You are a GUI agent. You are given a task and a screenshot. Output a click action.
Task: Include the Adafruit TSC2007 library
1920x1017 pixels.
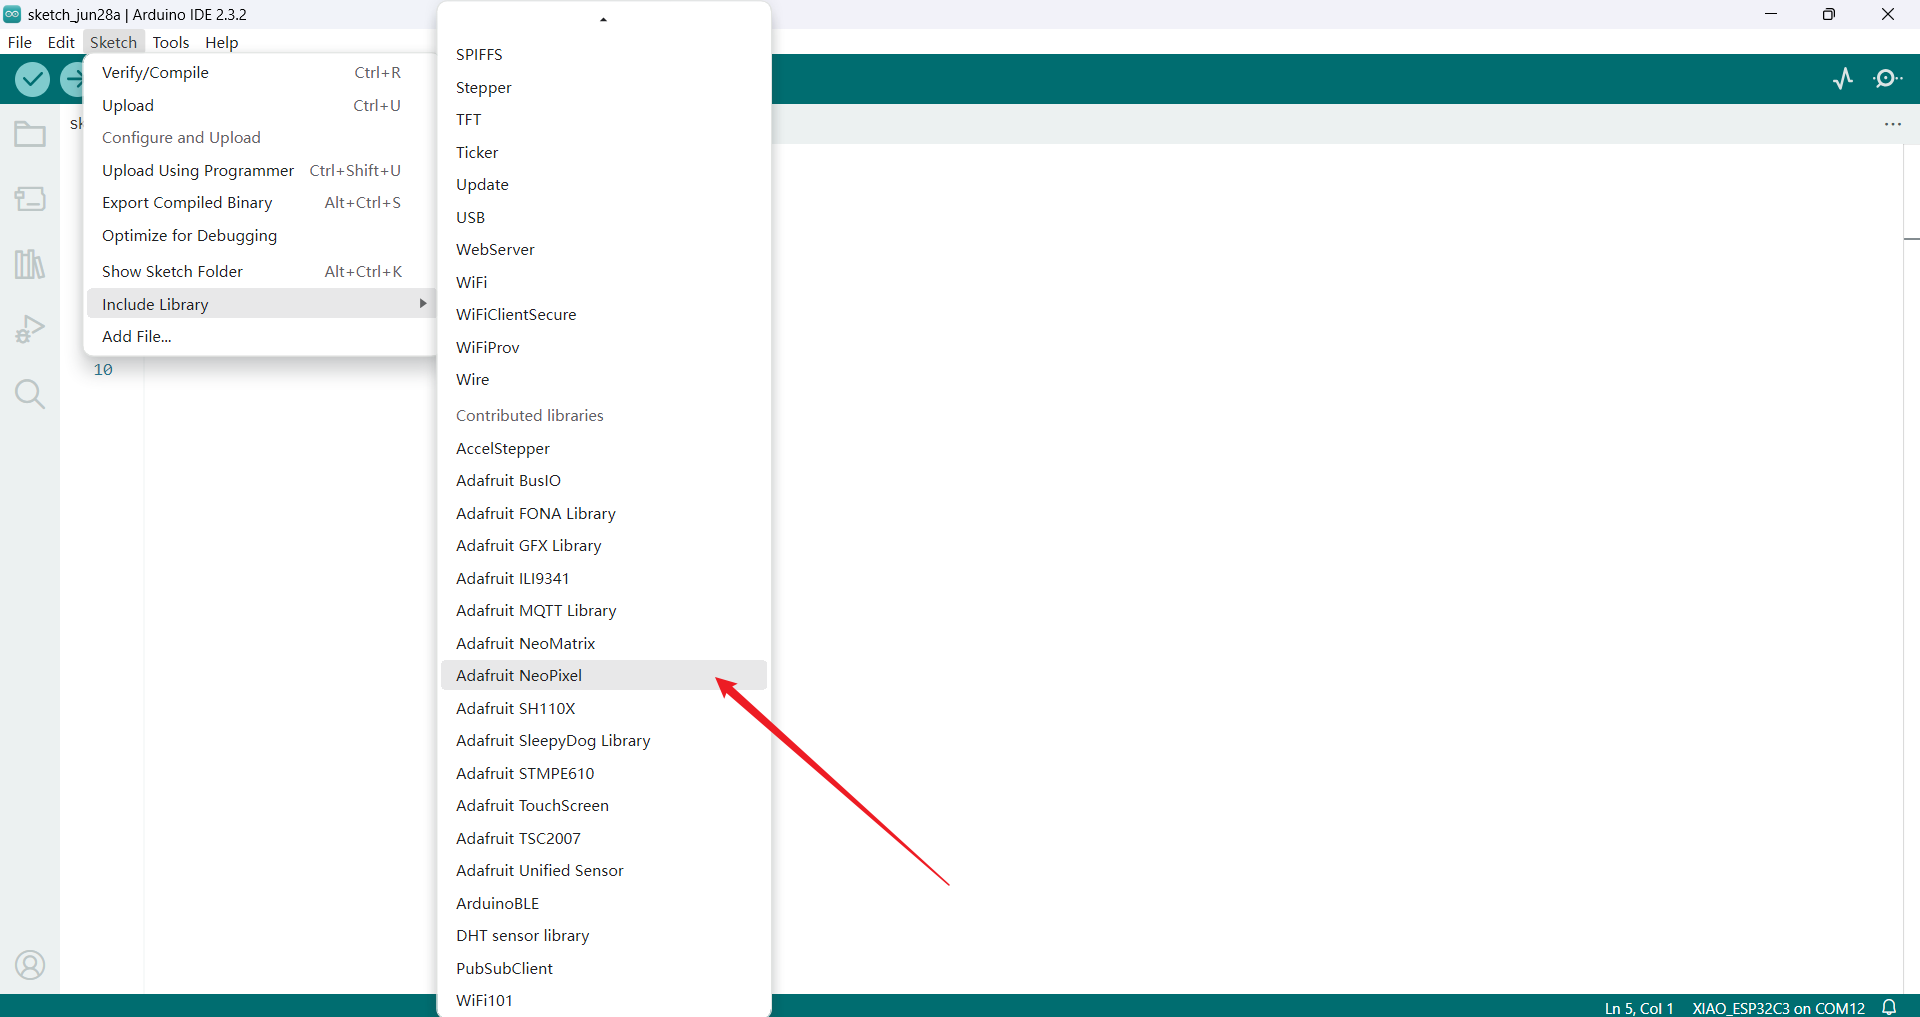click(604, 839)
